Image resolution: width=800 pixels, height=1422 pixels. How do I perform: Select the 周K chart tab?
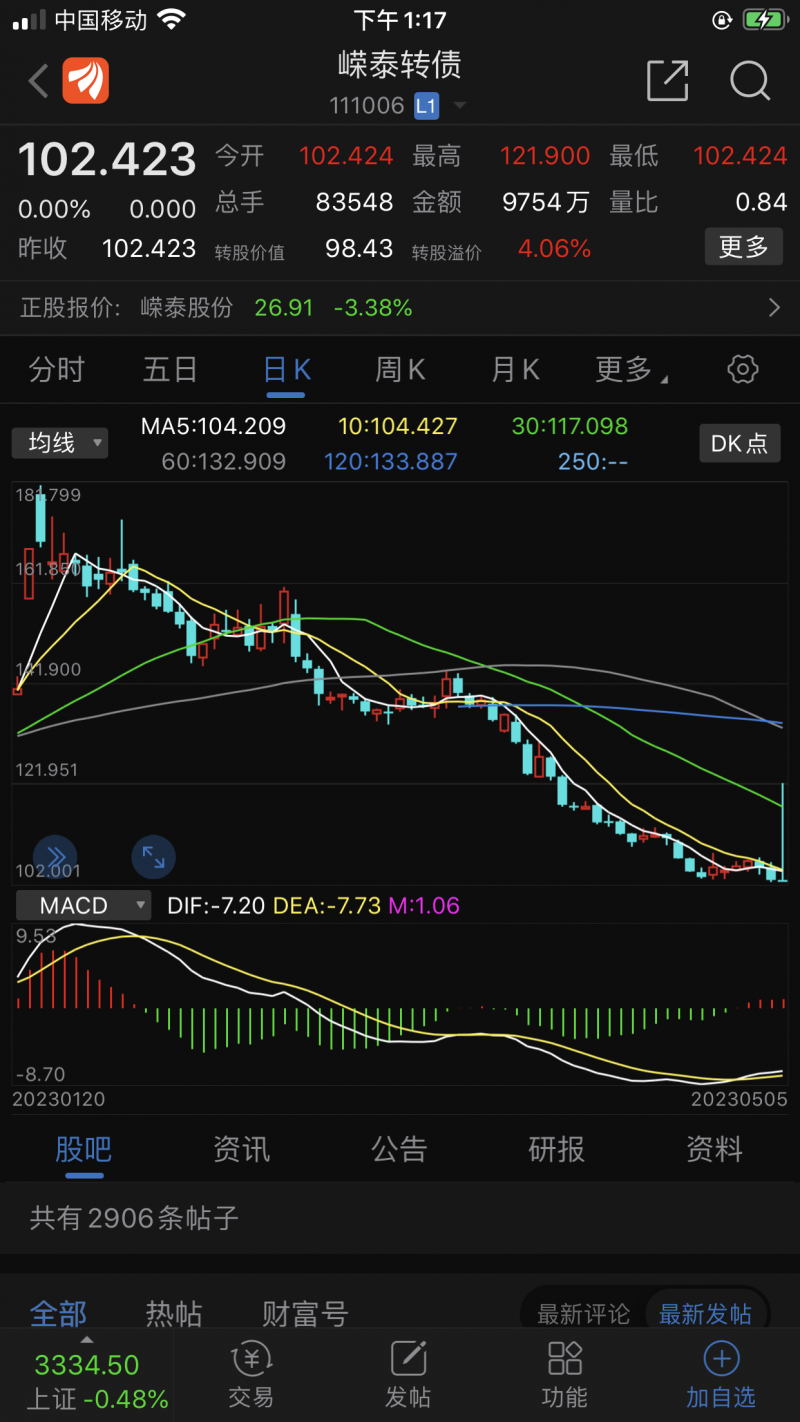[400, 370]
